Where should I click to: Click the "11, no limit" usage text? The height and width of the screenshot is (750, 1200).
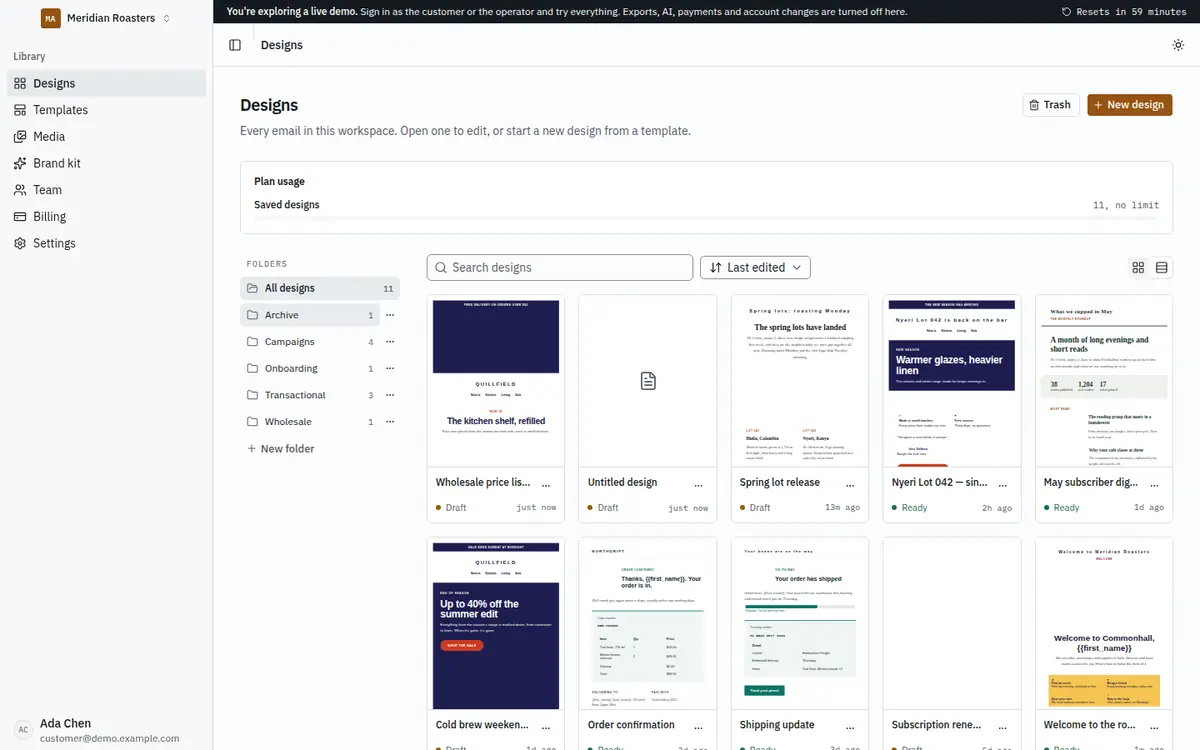coord(1126,205)
